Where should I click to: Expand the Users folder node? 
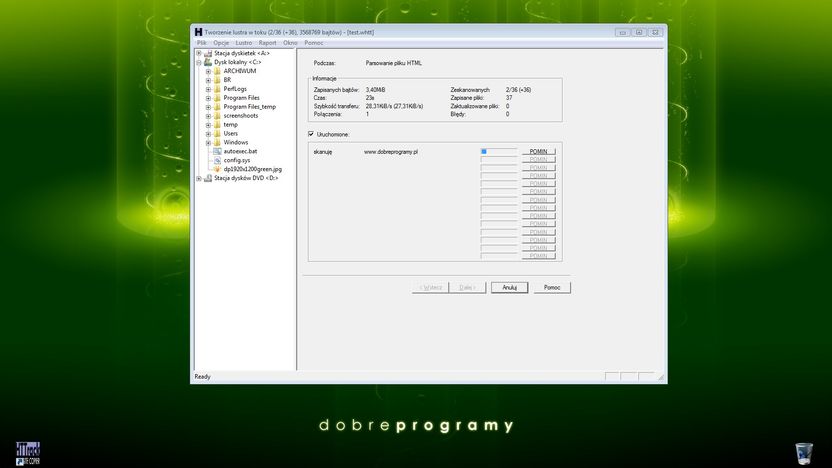coord(208,134)
